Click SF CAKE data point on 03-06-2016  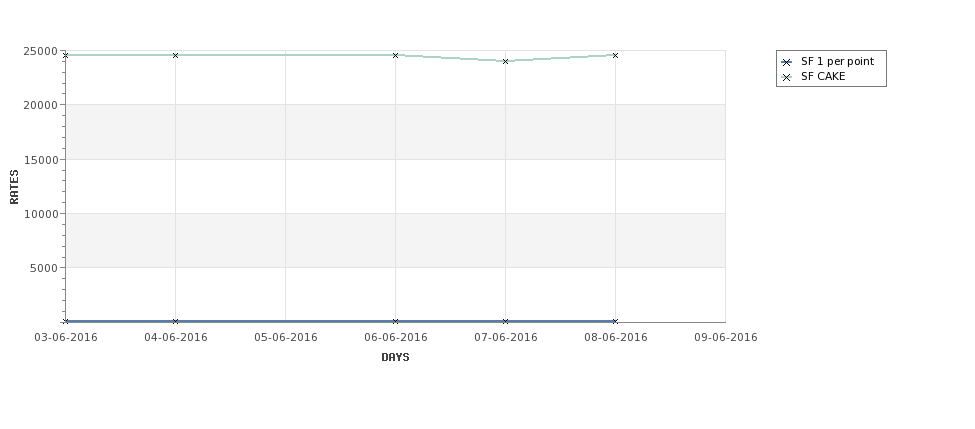click(x=65, y=55)
